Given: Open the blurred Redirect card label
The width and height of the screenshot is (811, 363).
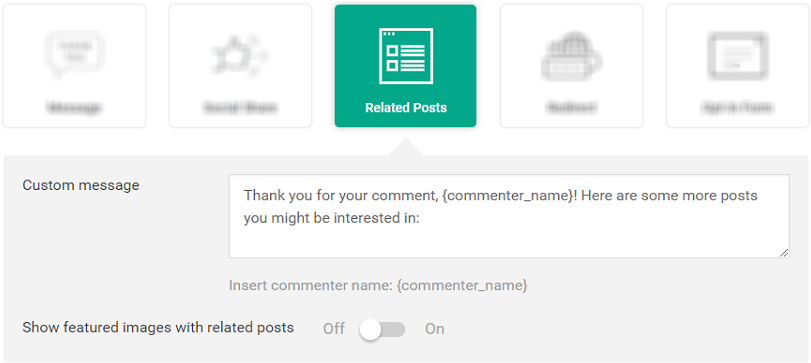Looking at the screenshot, I should 572,108.
